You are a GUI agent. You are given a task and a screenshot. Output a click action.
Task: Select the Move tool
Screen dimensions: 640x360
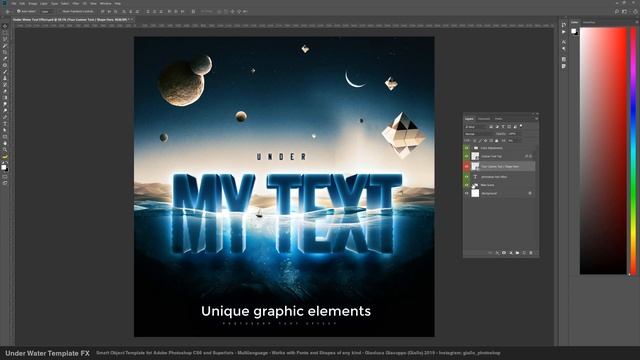pos(5,26)
